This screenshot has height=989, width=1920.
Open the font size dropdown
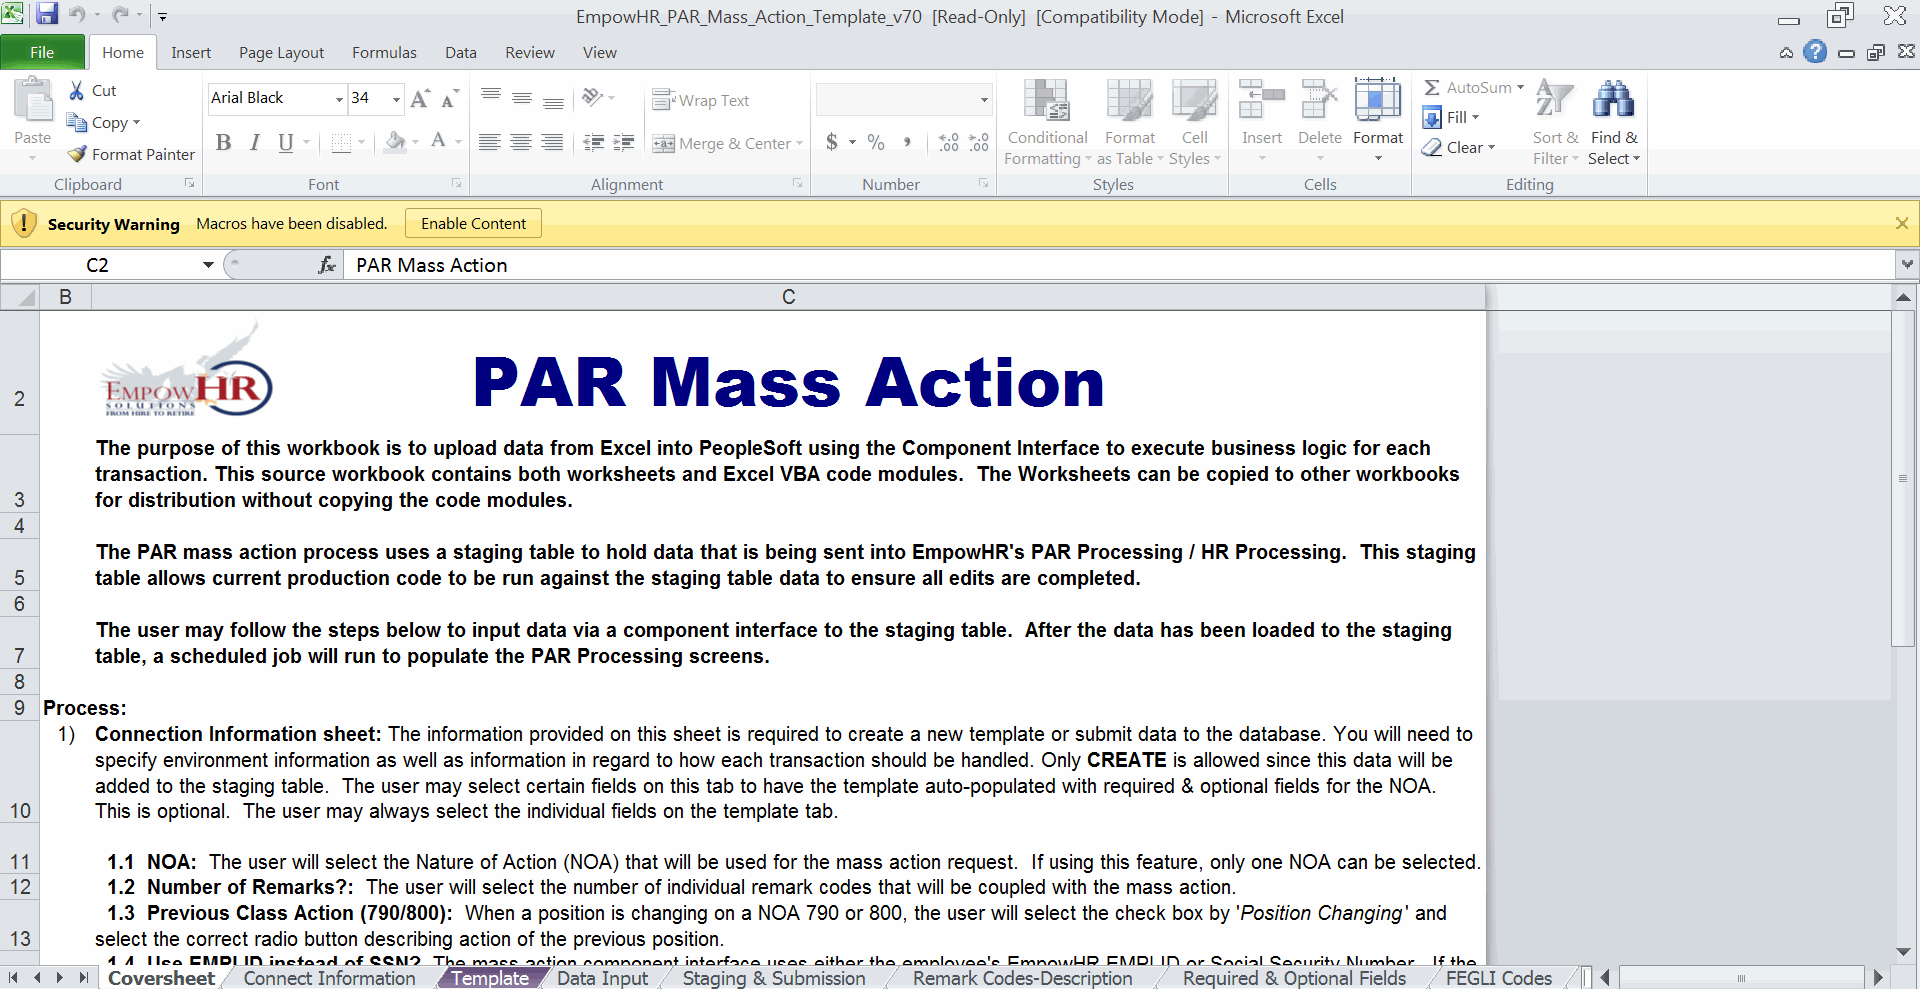[396, 98]
